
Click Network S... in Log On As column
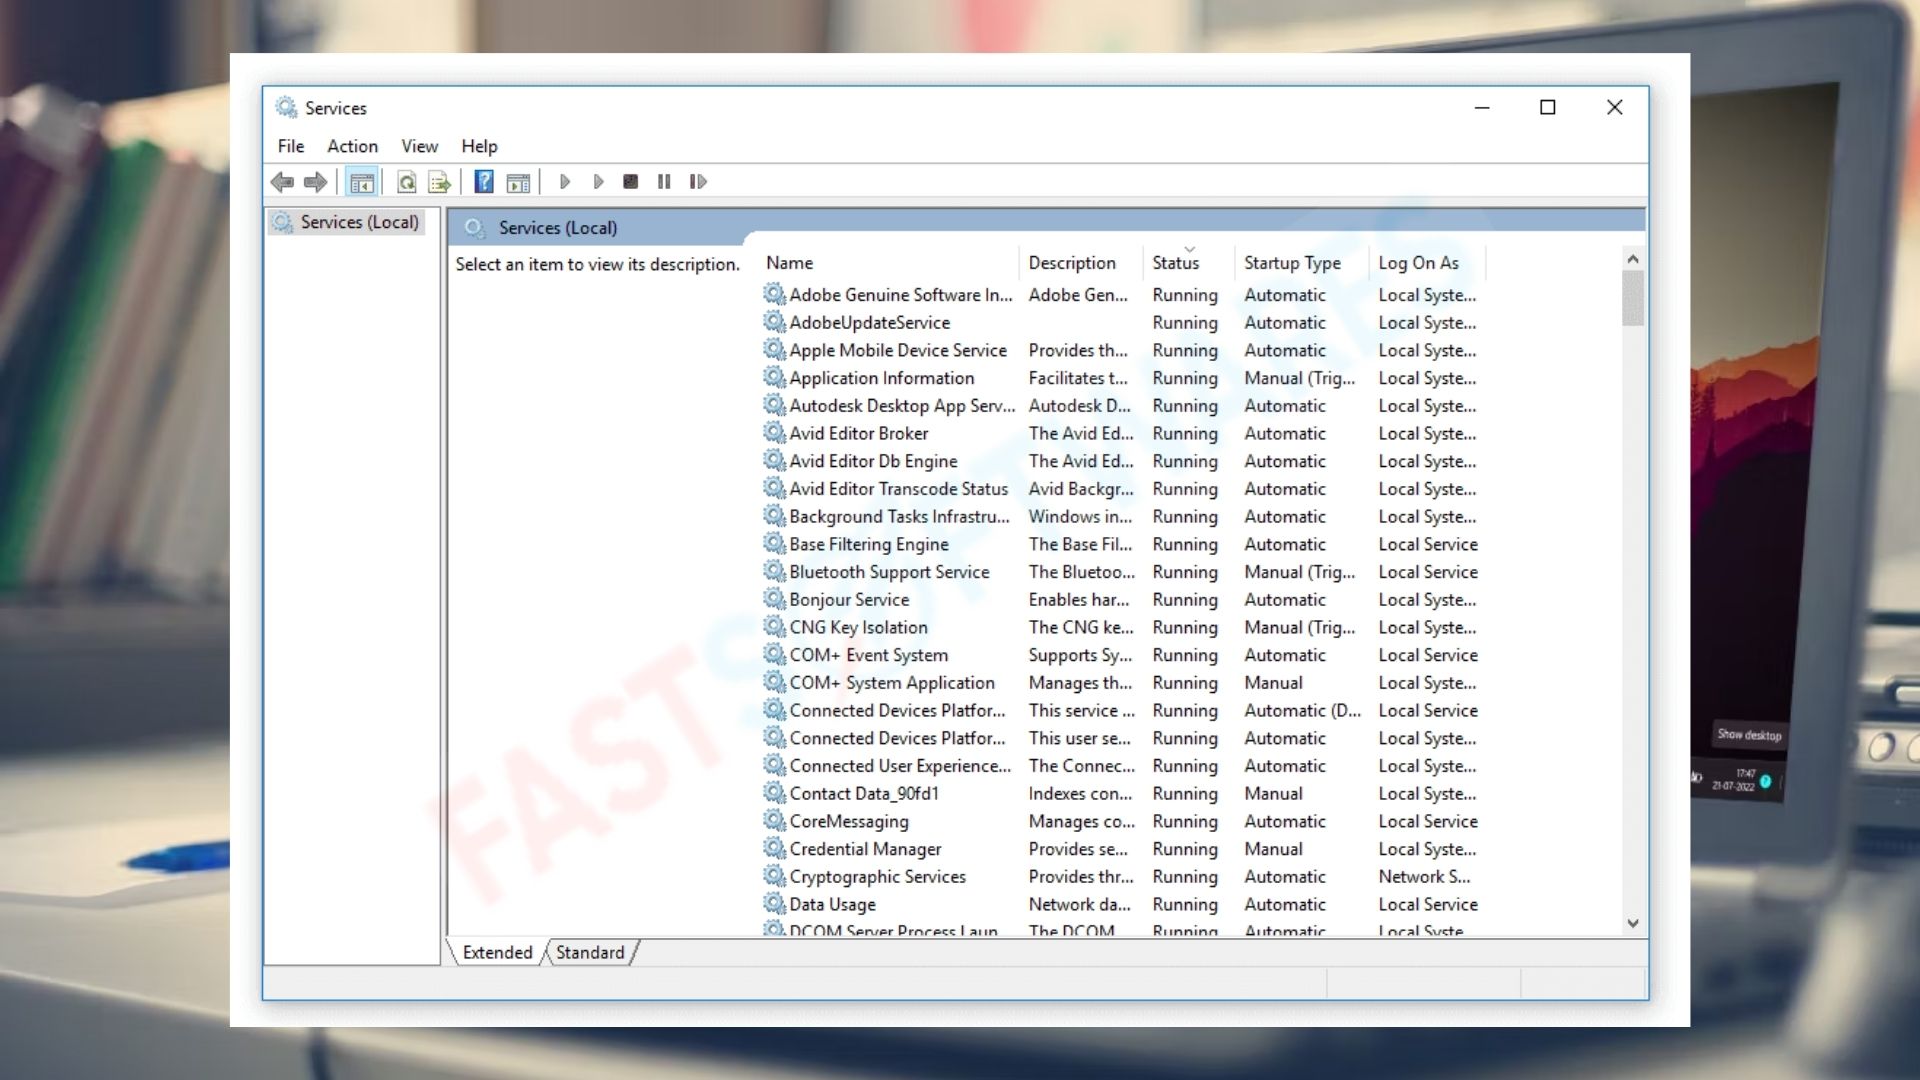click(x=1424, y=877)
